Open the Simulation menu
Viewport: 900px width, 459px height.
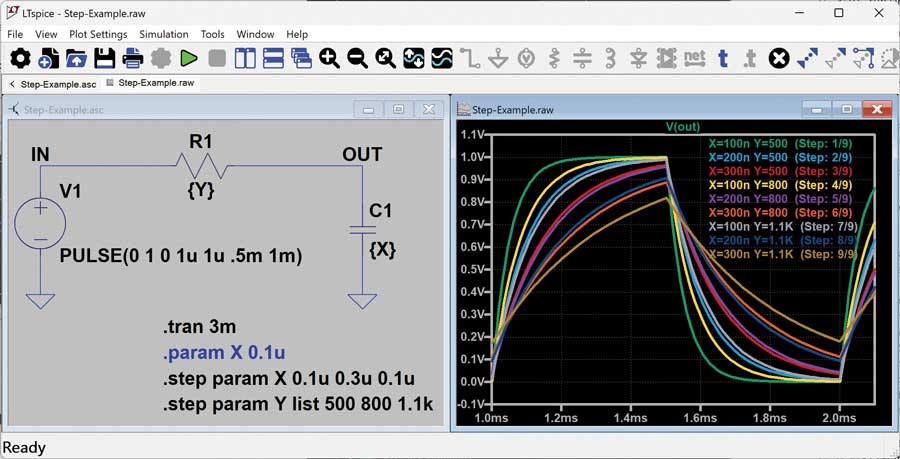[164, 34]
